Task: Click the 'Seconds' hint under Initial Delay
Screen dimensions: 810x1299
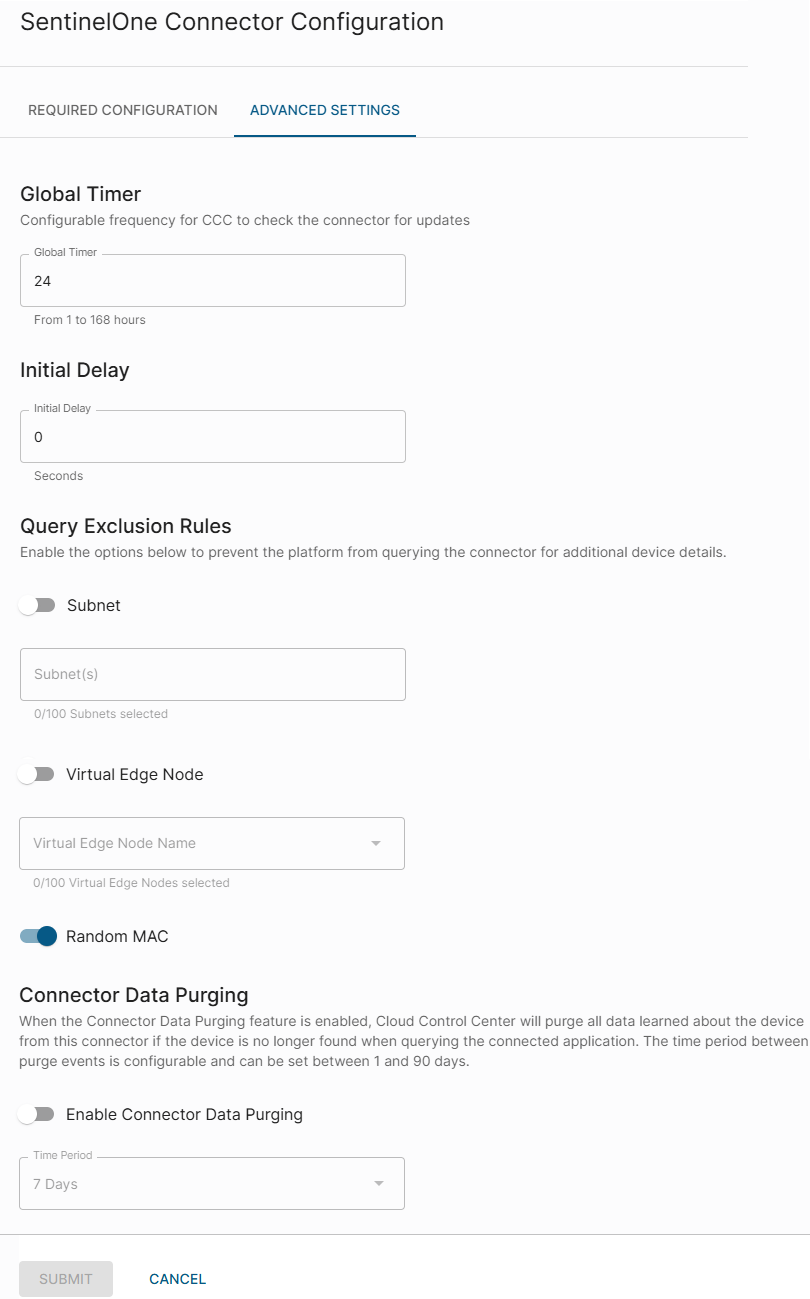Action: pyautogui.click(x=59, y=476)
